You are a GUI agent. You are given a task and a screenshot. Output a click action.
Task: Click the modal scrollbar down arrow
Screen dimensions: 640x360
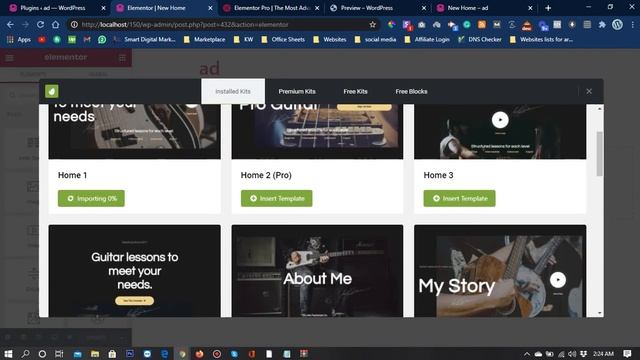tap(599, 313)
